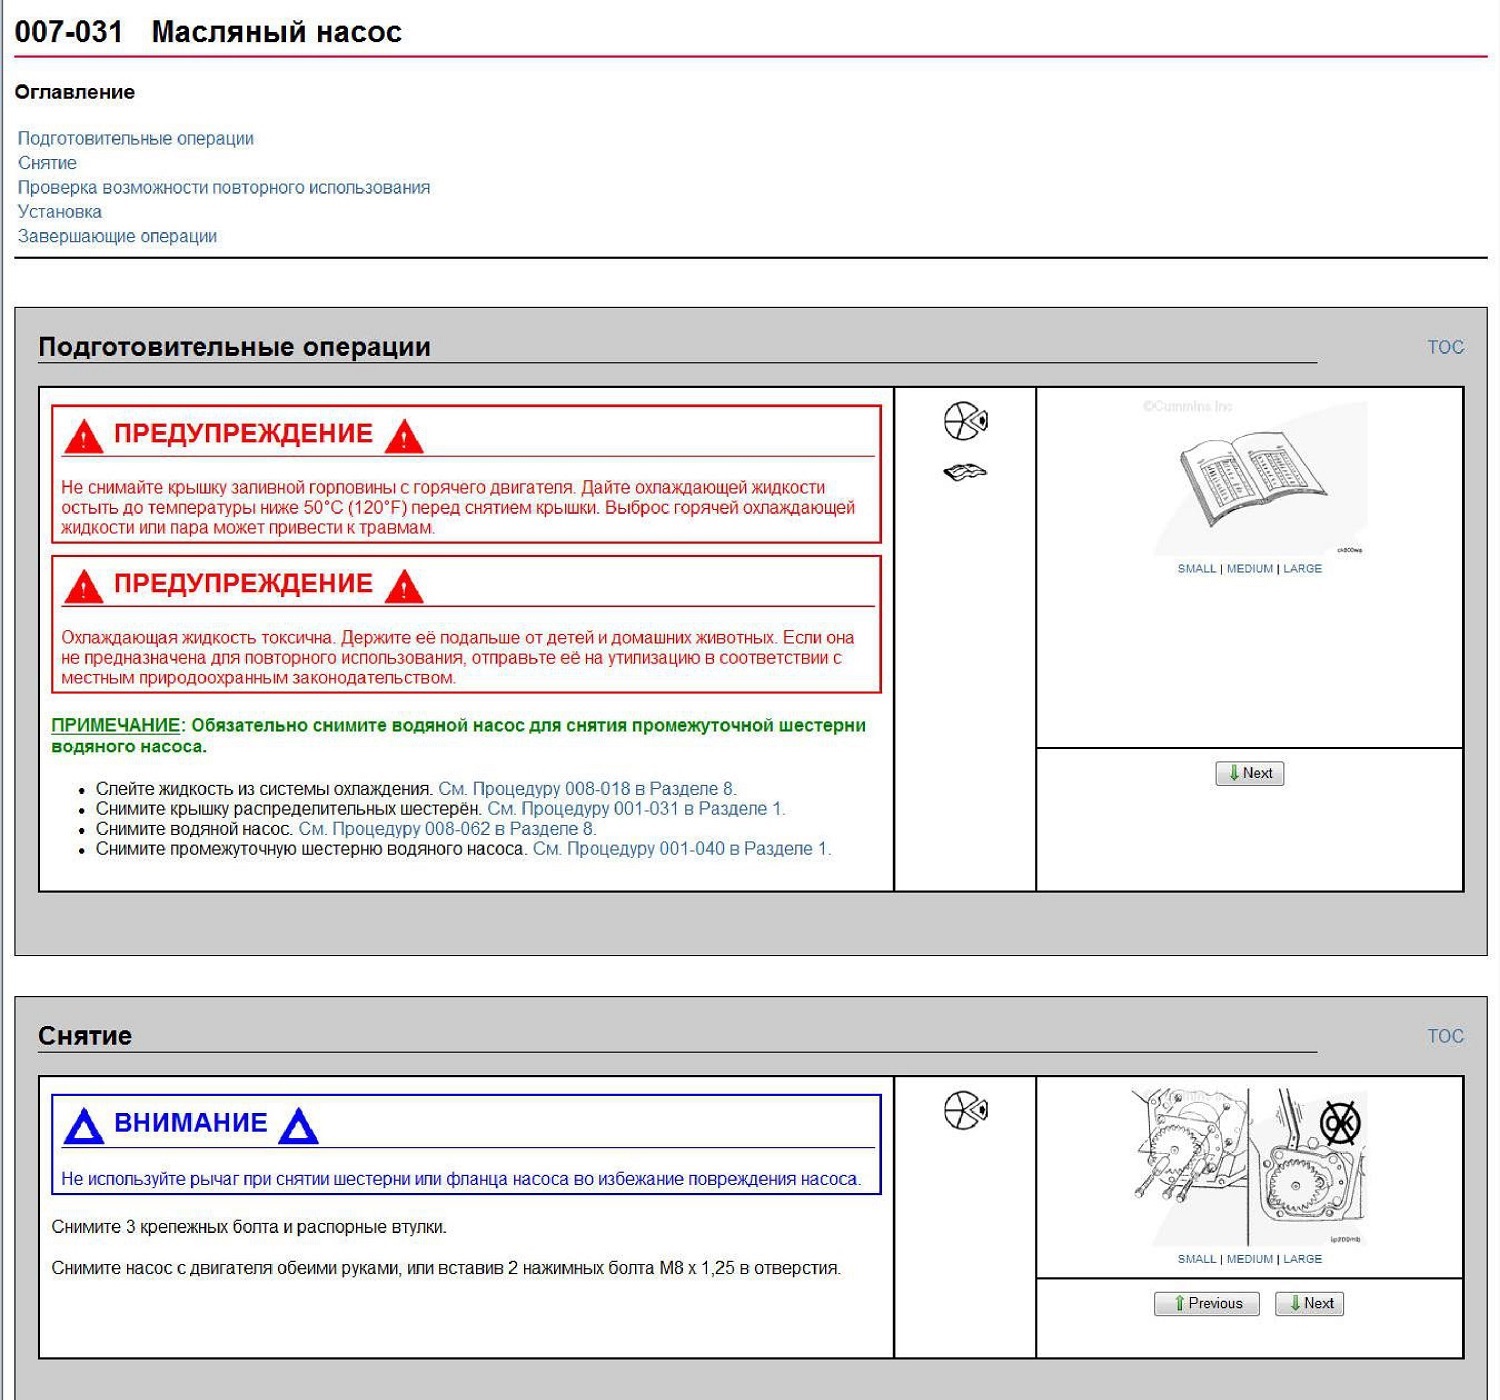Click the service tool wheel icon in preparation section
This screenshot has width=1500, height=1400.
click(965, 421)
